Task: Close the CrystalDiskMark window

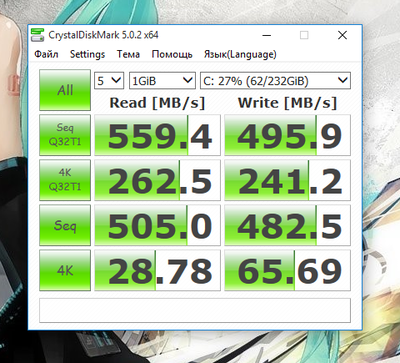Action: pos(342,35)
